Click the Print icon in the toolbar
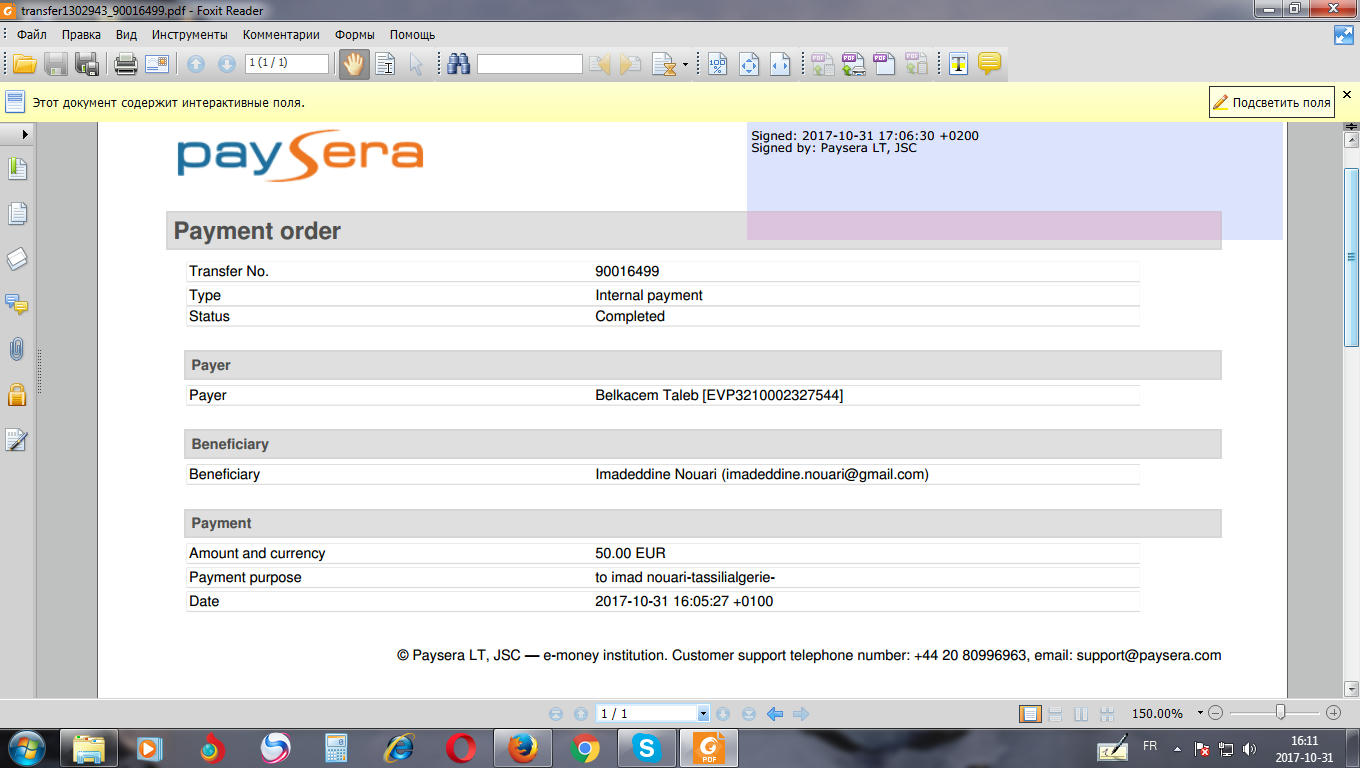Image resolution: width=1360 pixels, height=768 pixels. point(125,65)
